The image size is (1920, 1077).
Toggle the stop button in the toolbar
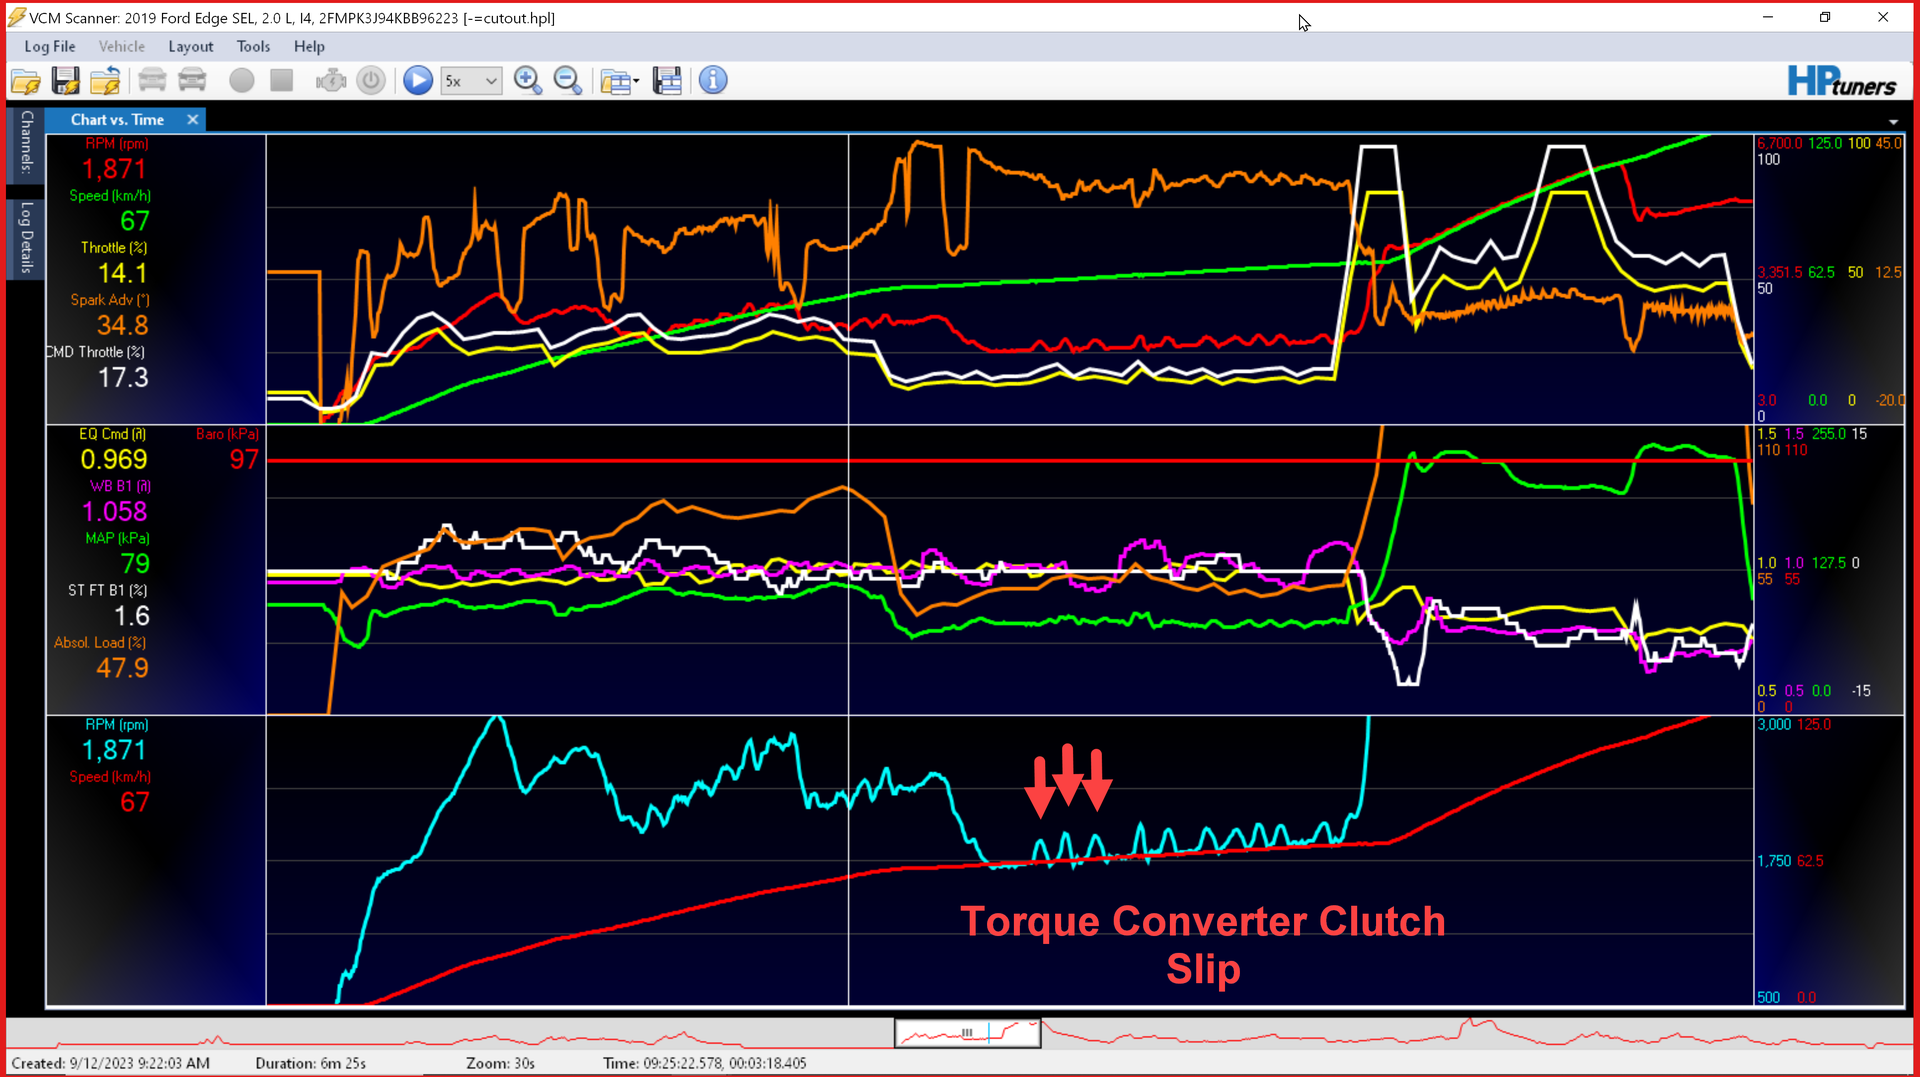(281, 80)
